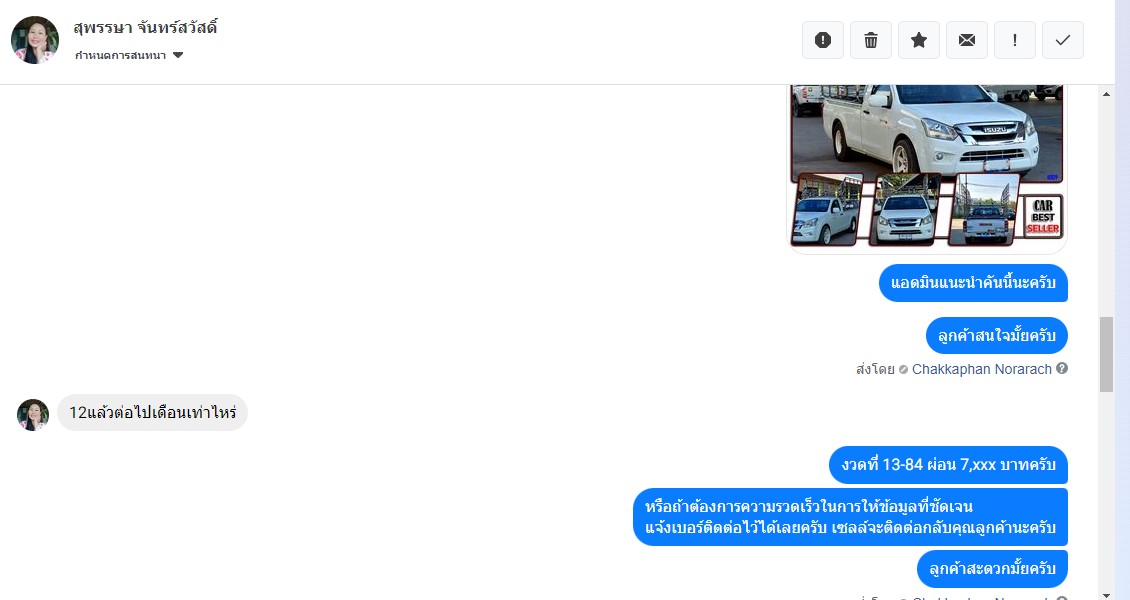1130x600 pixels.
Task: Click small avatar beside customer message
Action: (x=32, y=415)
